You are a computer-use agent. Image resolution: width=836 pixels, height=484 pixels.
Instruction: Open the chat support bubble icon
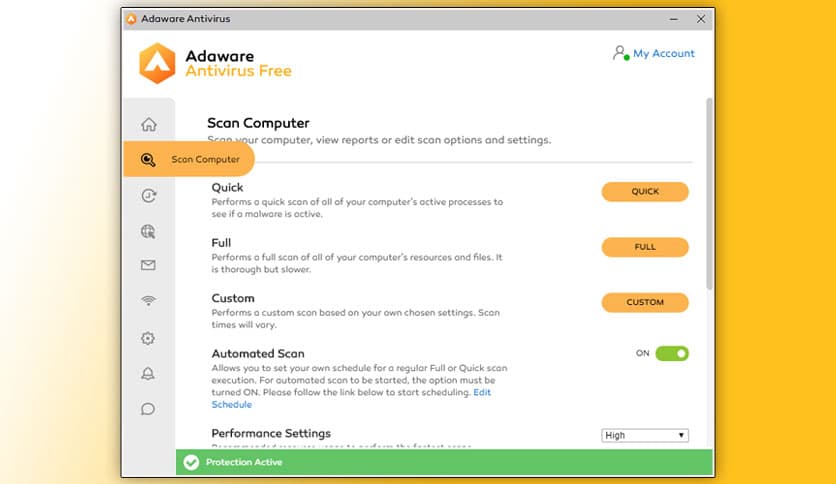[x=148, y=408]
